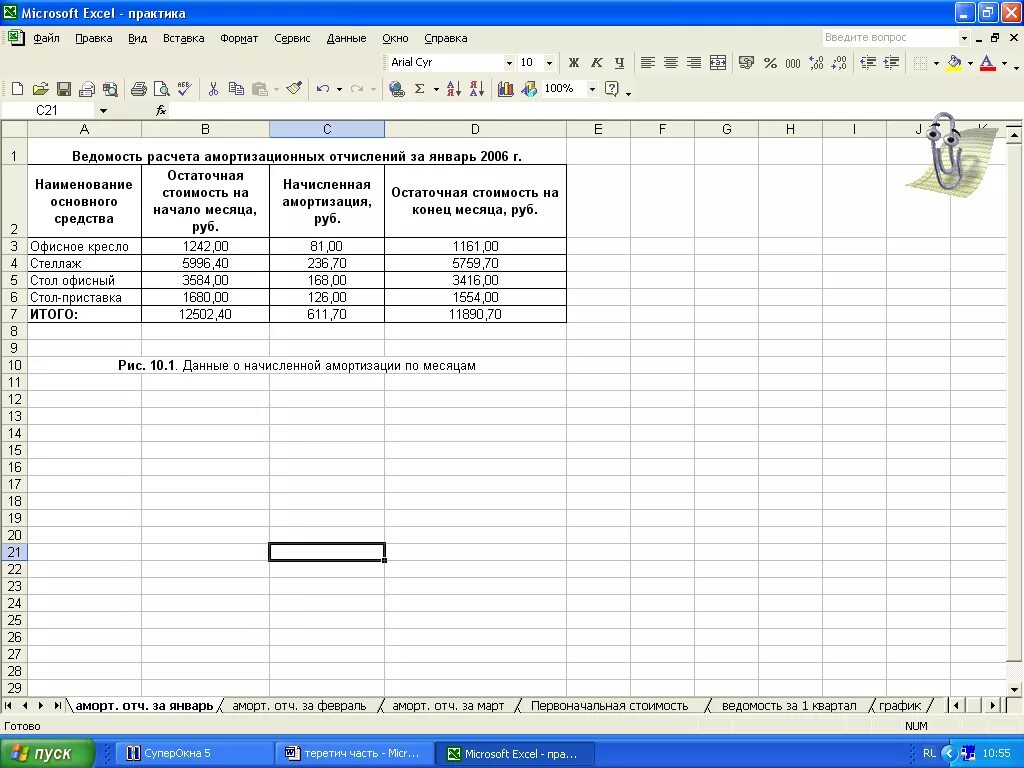
Task: Click the Print icon
Action: pyautogui.click(x=138, y=89)
